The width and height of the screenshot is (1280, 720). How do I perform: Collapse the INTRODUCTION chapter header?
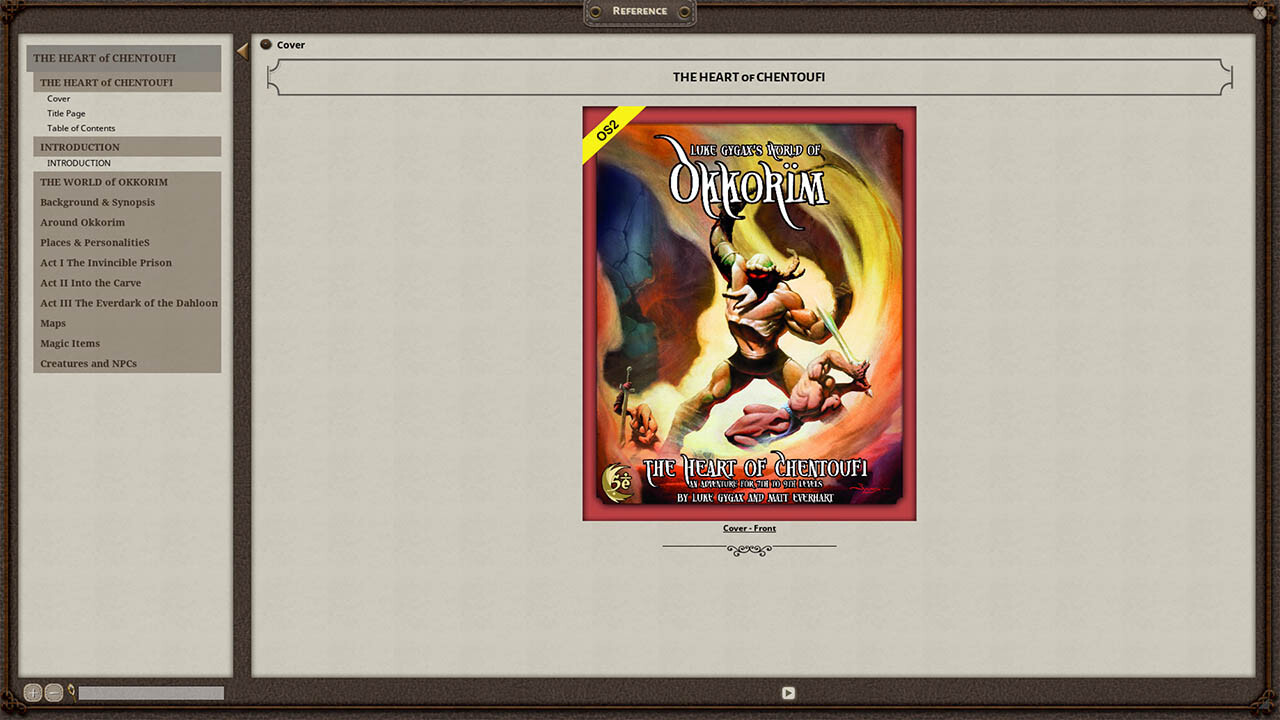127,147
